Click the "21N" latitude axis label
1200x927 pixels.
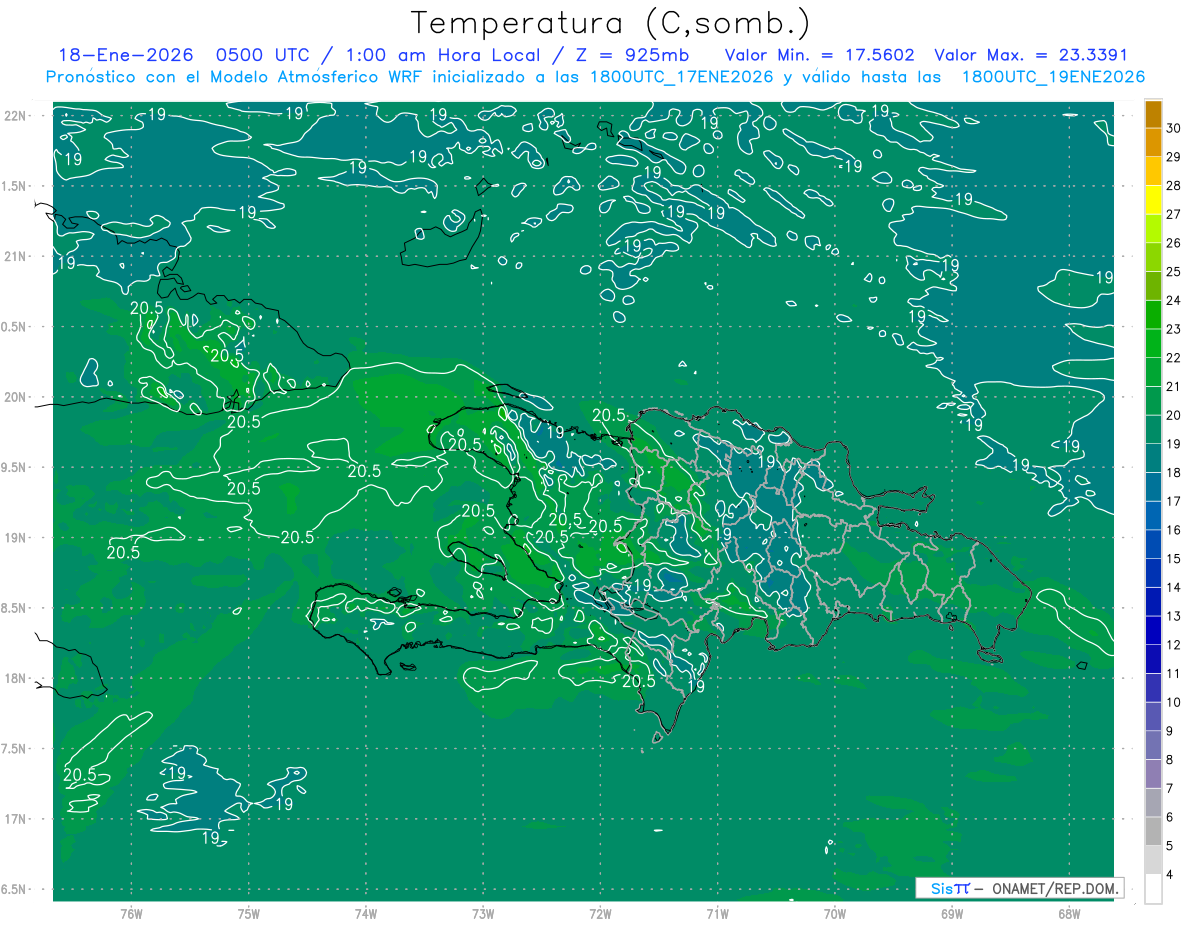(x=14, y=256)
